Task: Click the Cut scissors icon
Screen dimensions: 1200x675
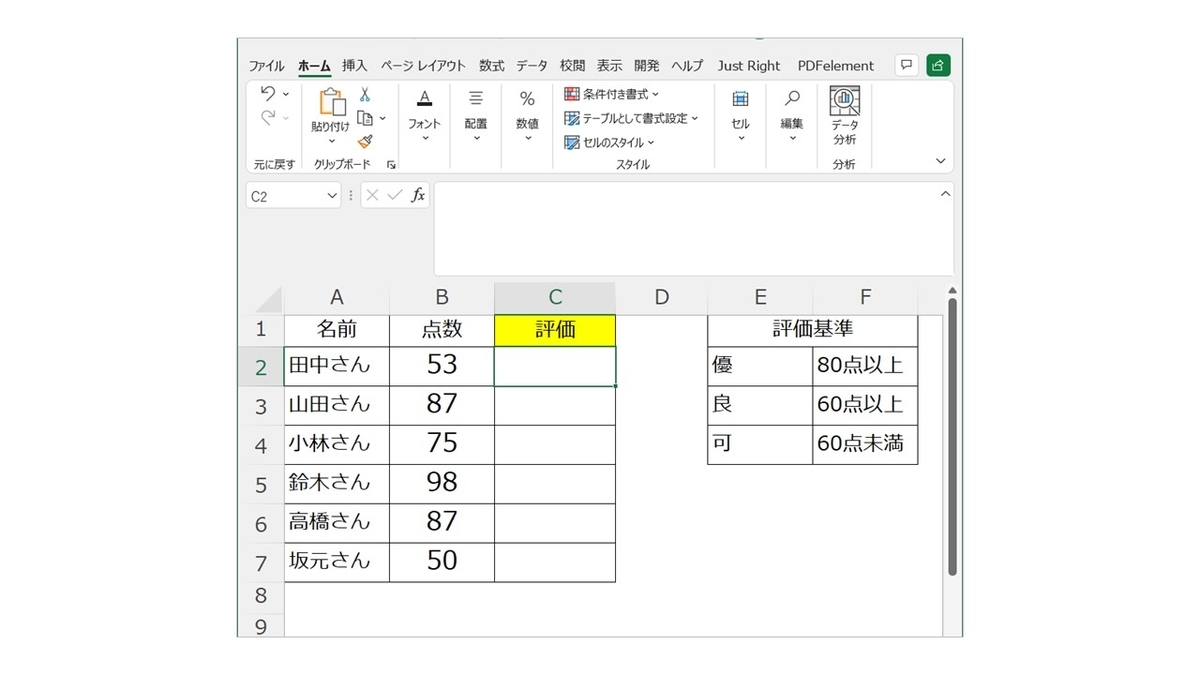Action: point(365,95)
